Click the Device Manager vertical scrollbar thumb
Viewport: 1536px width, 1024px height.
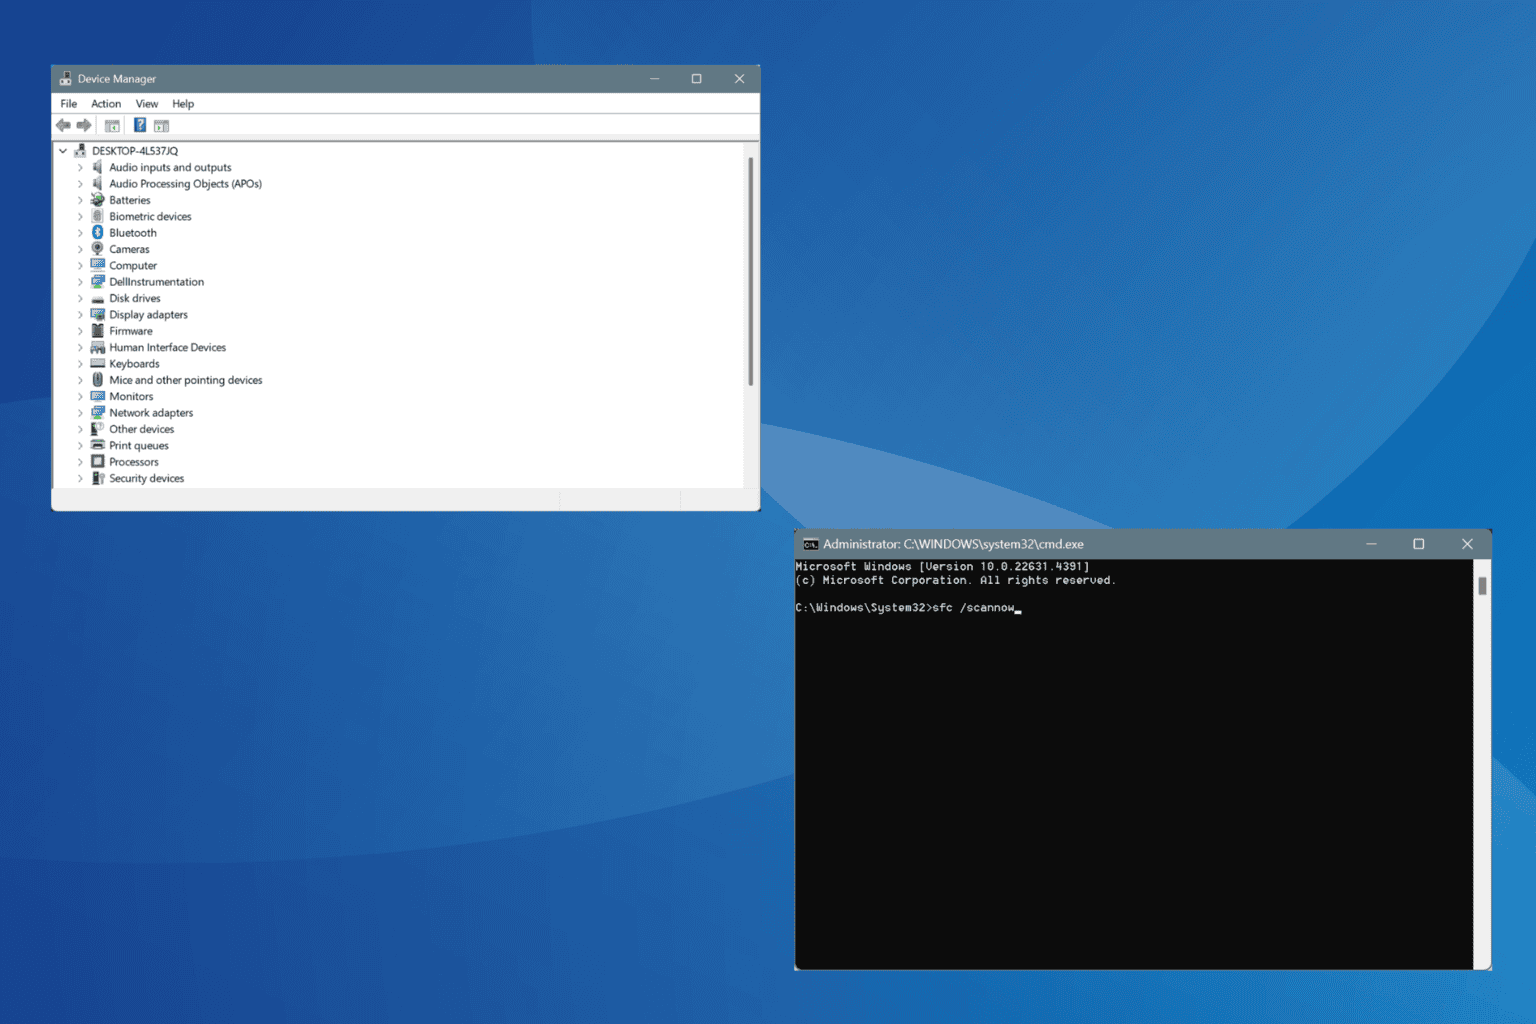tap(750, 270)
